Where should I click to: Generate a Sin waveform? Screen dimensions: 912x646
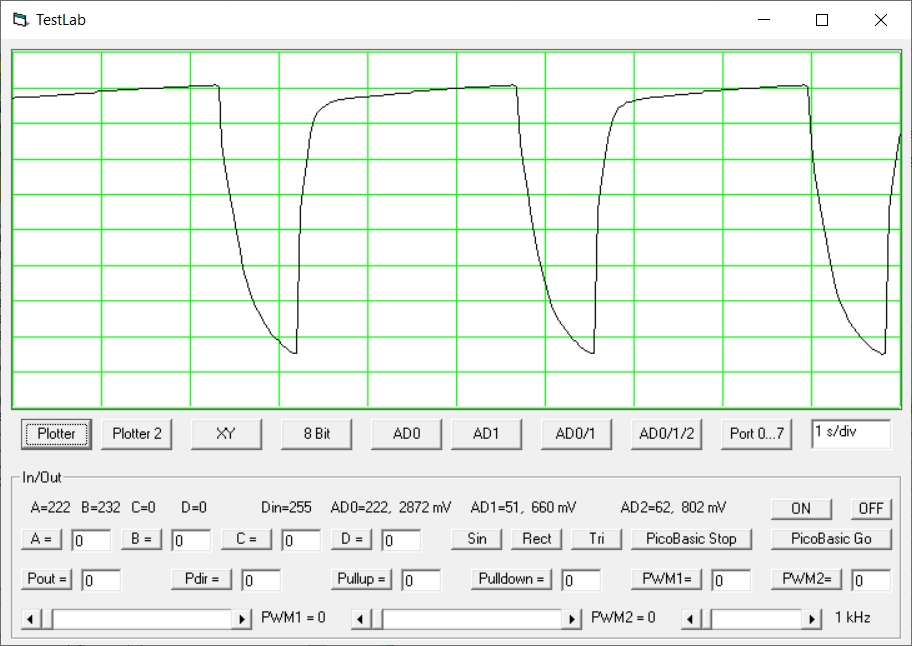pos(477,539)
